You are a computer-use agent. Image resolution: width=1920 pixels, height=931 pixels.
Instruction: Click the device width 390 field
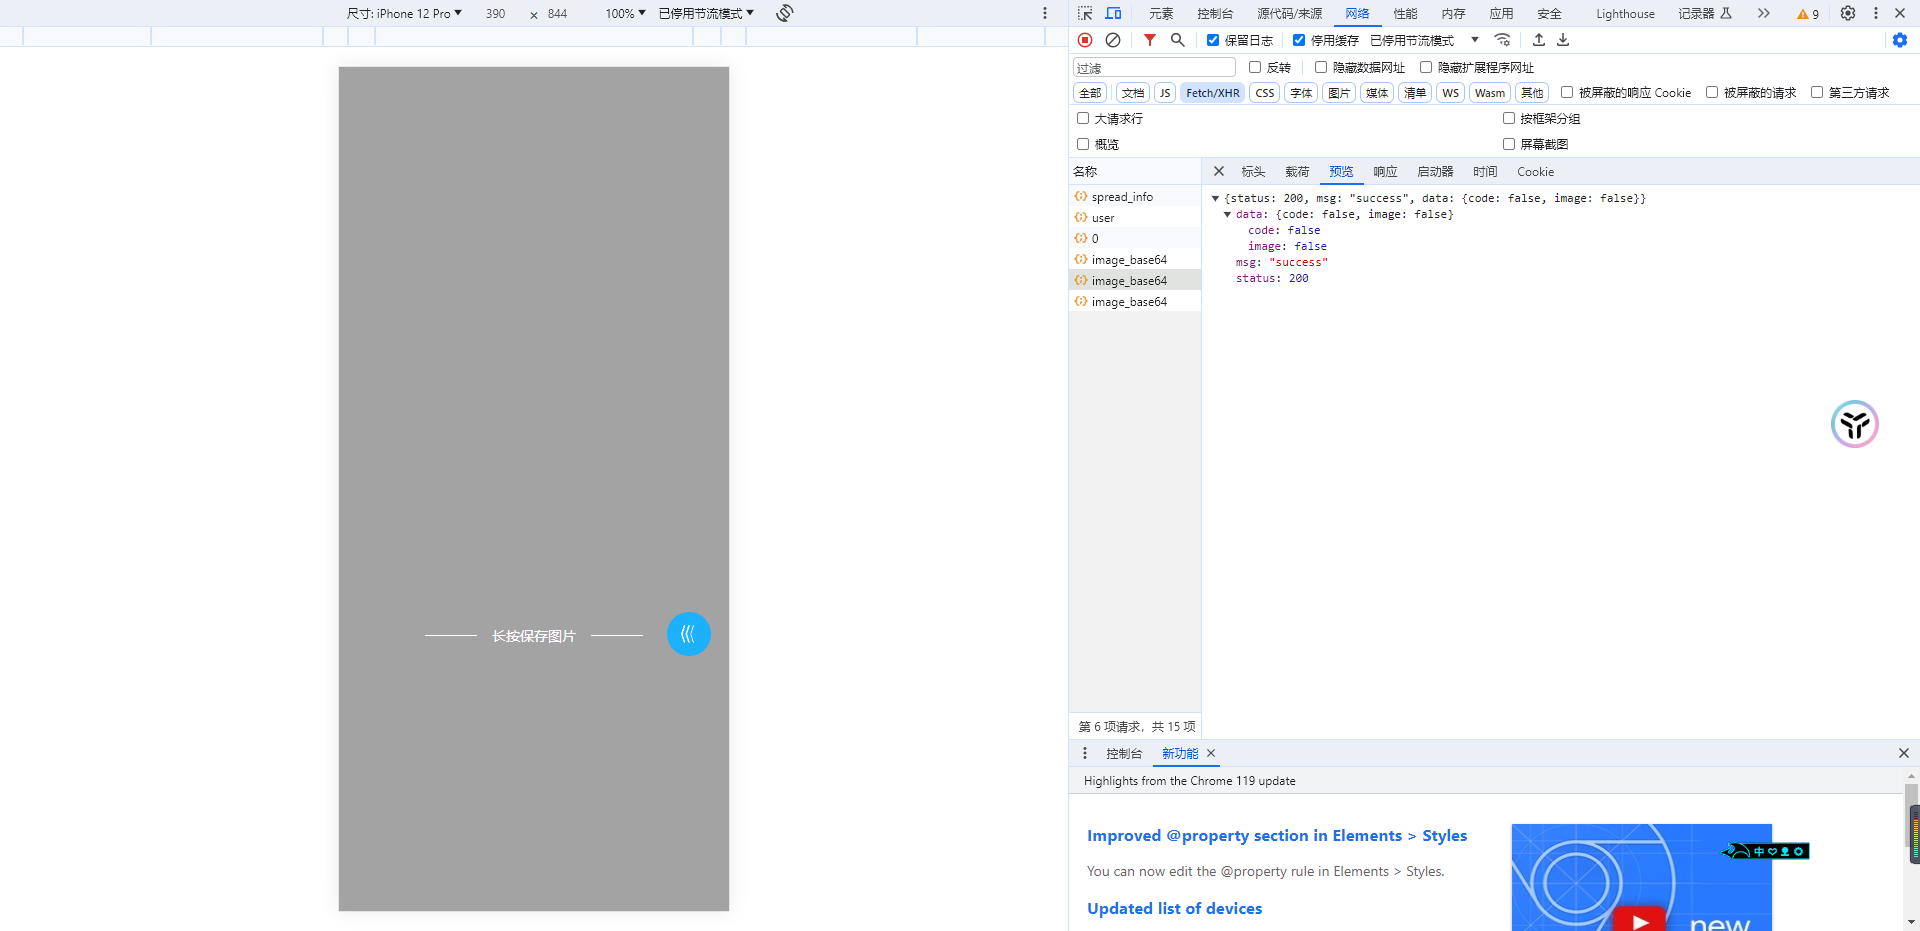click(496, 13)
